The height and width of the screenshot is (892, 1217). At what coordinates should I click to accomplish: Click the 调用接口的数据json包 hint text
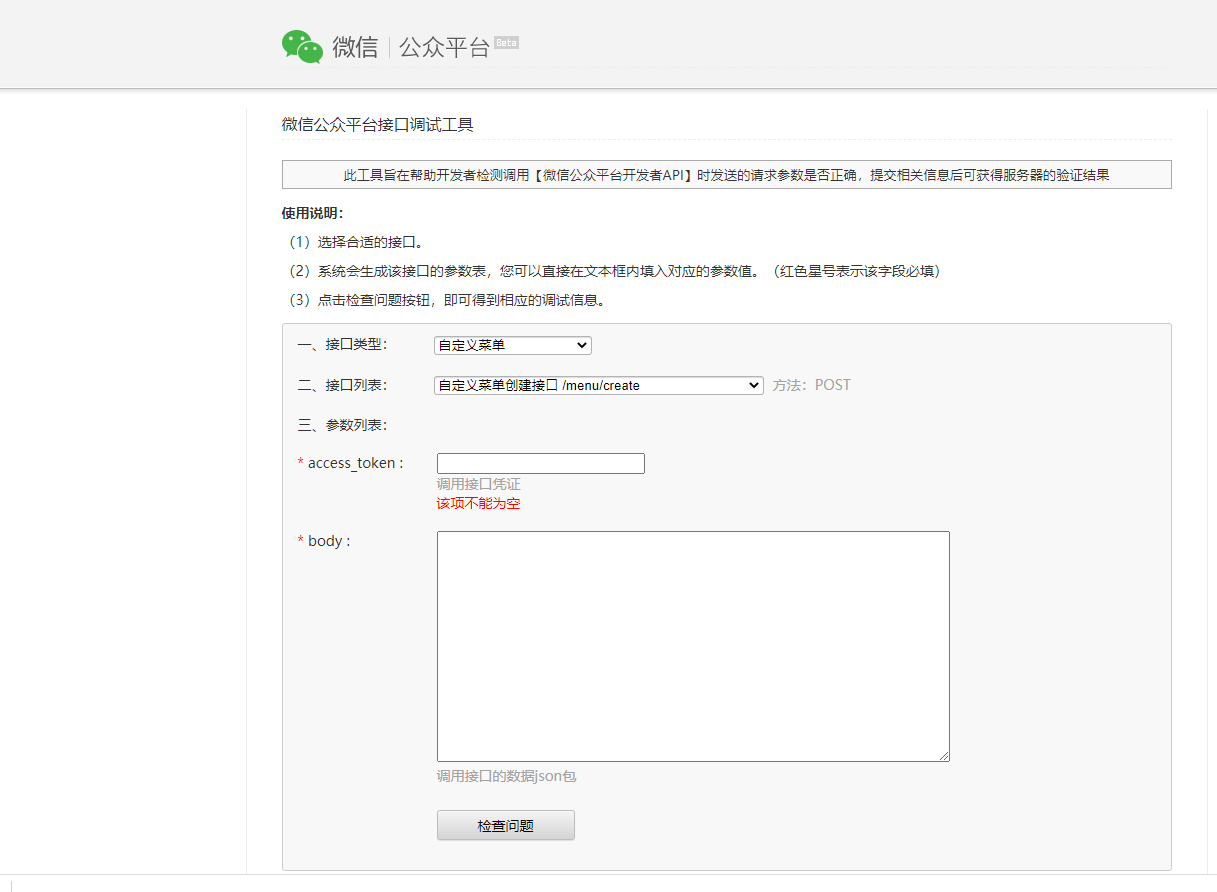506,776
